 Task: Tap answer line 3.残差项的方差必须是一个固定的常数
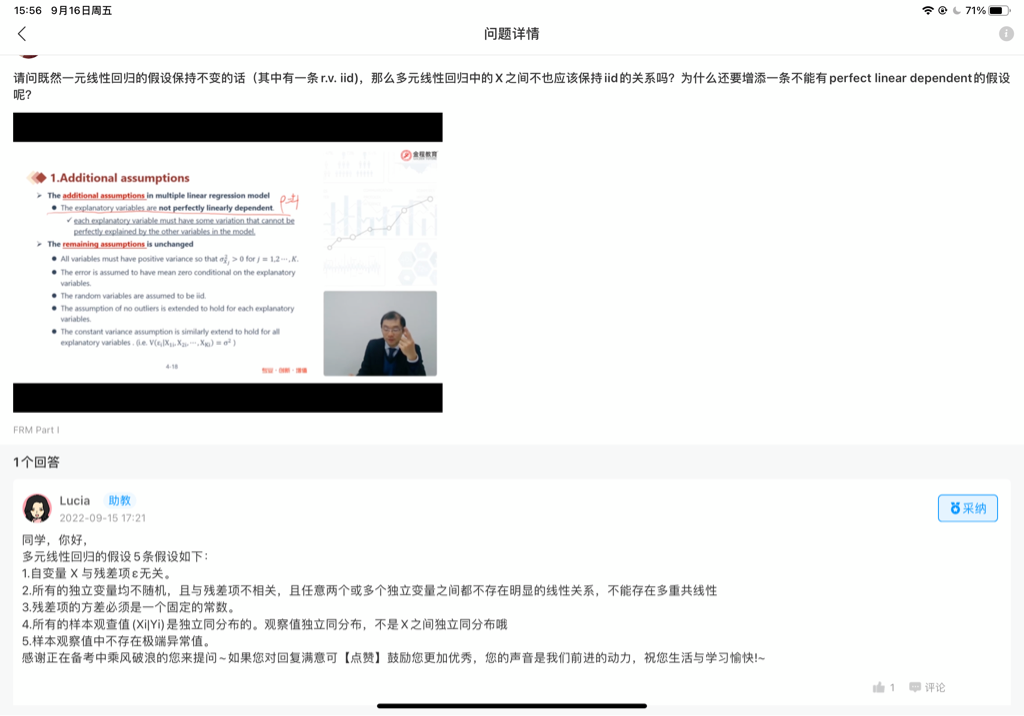(129, 608)
